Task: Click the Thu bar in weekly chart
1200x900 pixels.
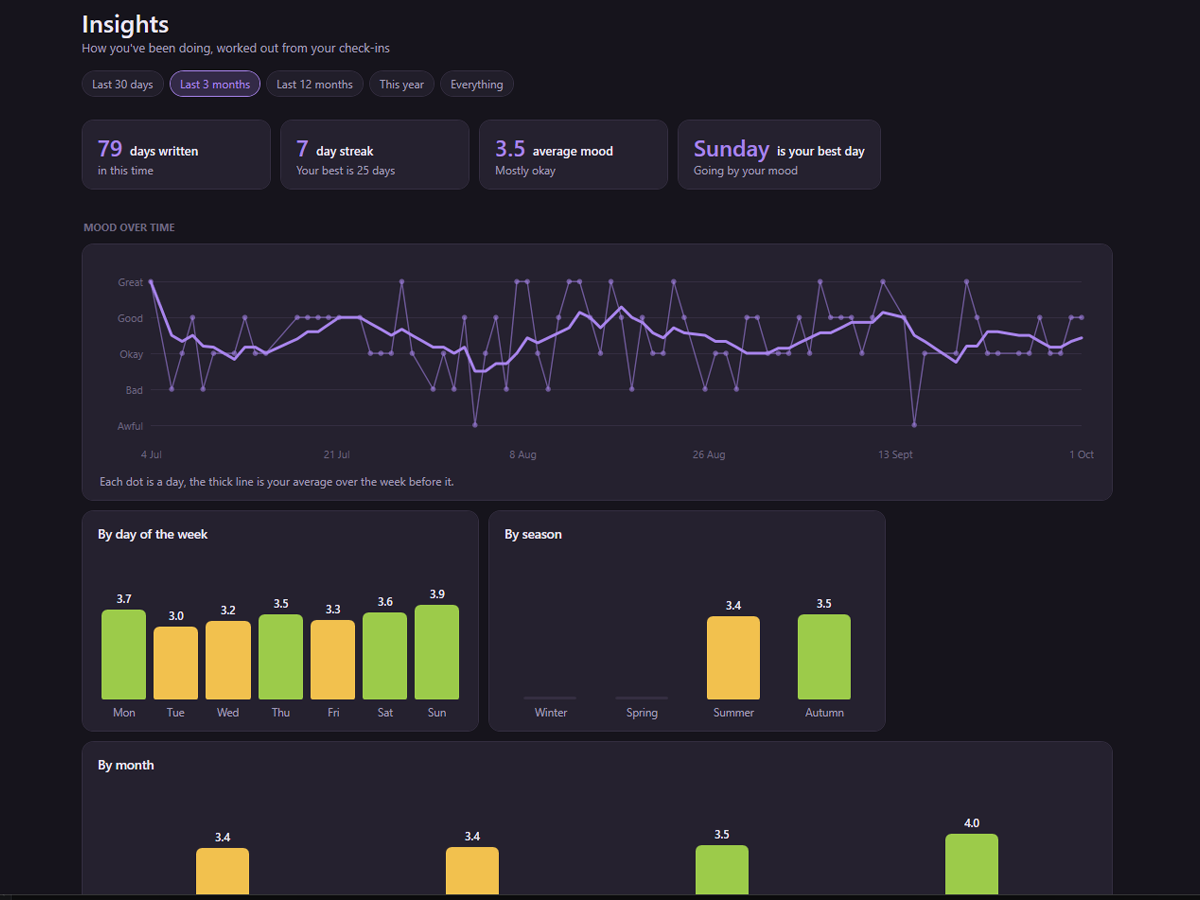Action: pyautogui.click(x=280, y=657)
